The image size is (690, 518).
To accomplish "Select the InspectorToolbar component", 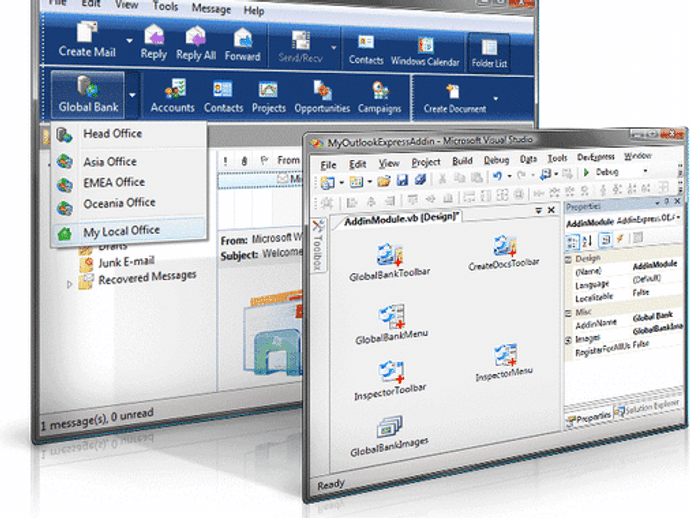I will [390, 381].
